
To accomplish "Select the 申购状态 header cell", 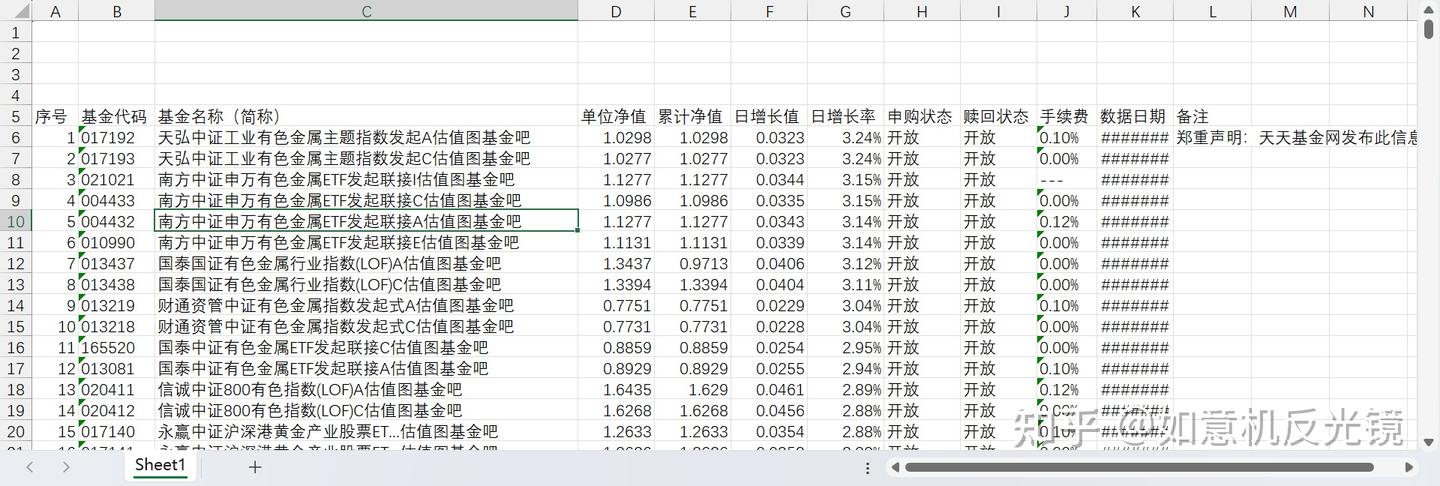I will coord(922,116).
